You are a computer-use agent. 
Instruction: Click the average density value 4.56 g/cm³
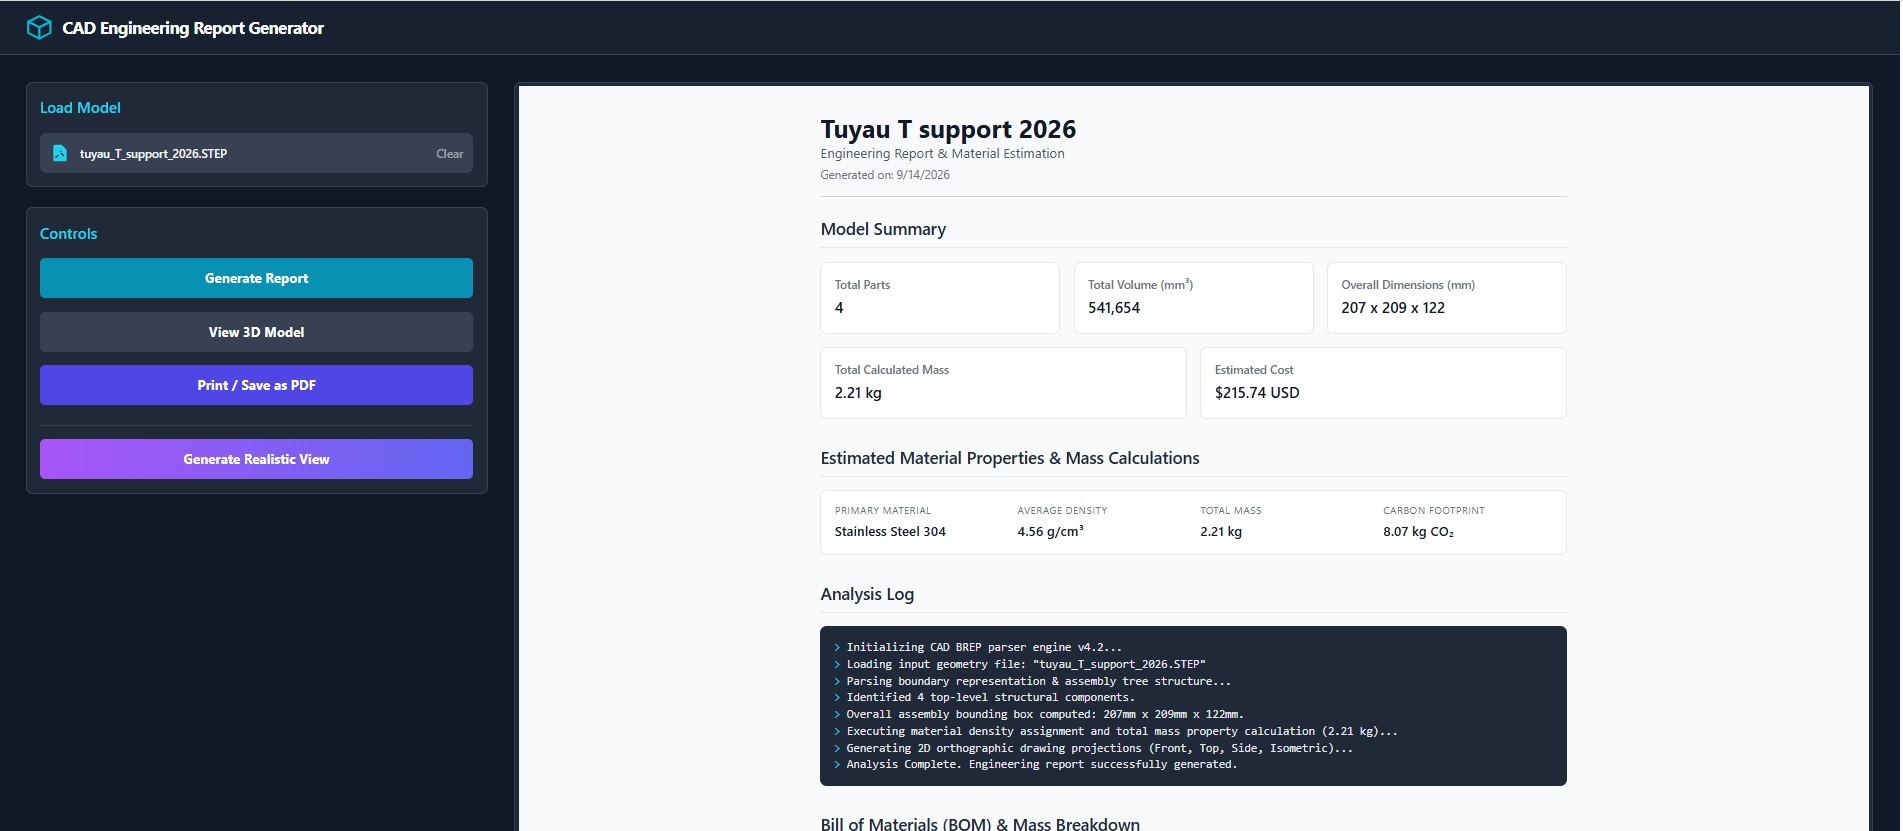tap(1050, 532)
